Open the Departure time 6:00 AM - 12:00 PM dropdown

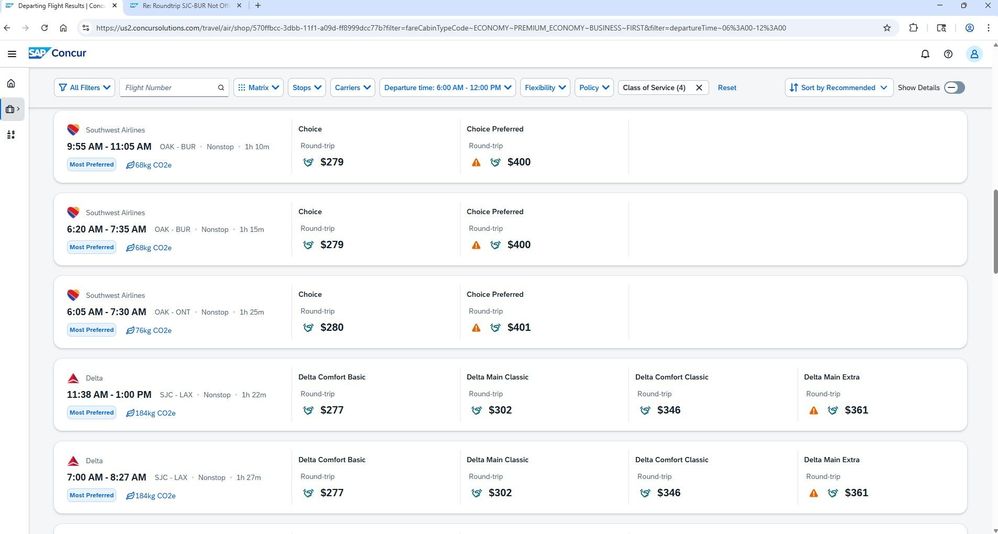[x=447, y=88]
